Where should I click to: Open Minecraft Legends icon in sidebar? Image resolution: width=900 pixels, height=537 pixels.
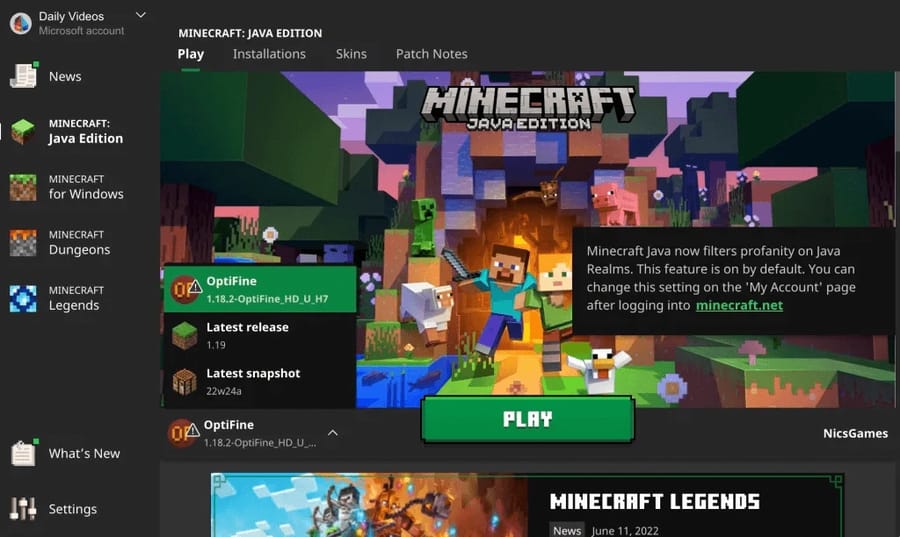tap(23, 298)
